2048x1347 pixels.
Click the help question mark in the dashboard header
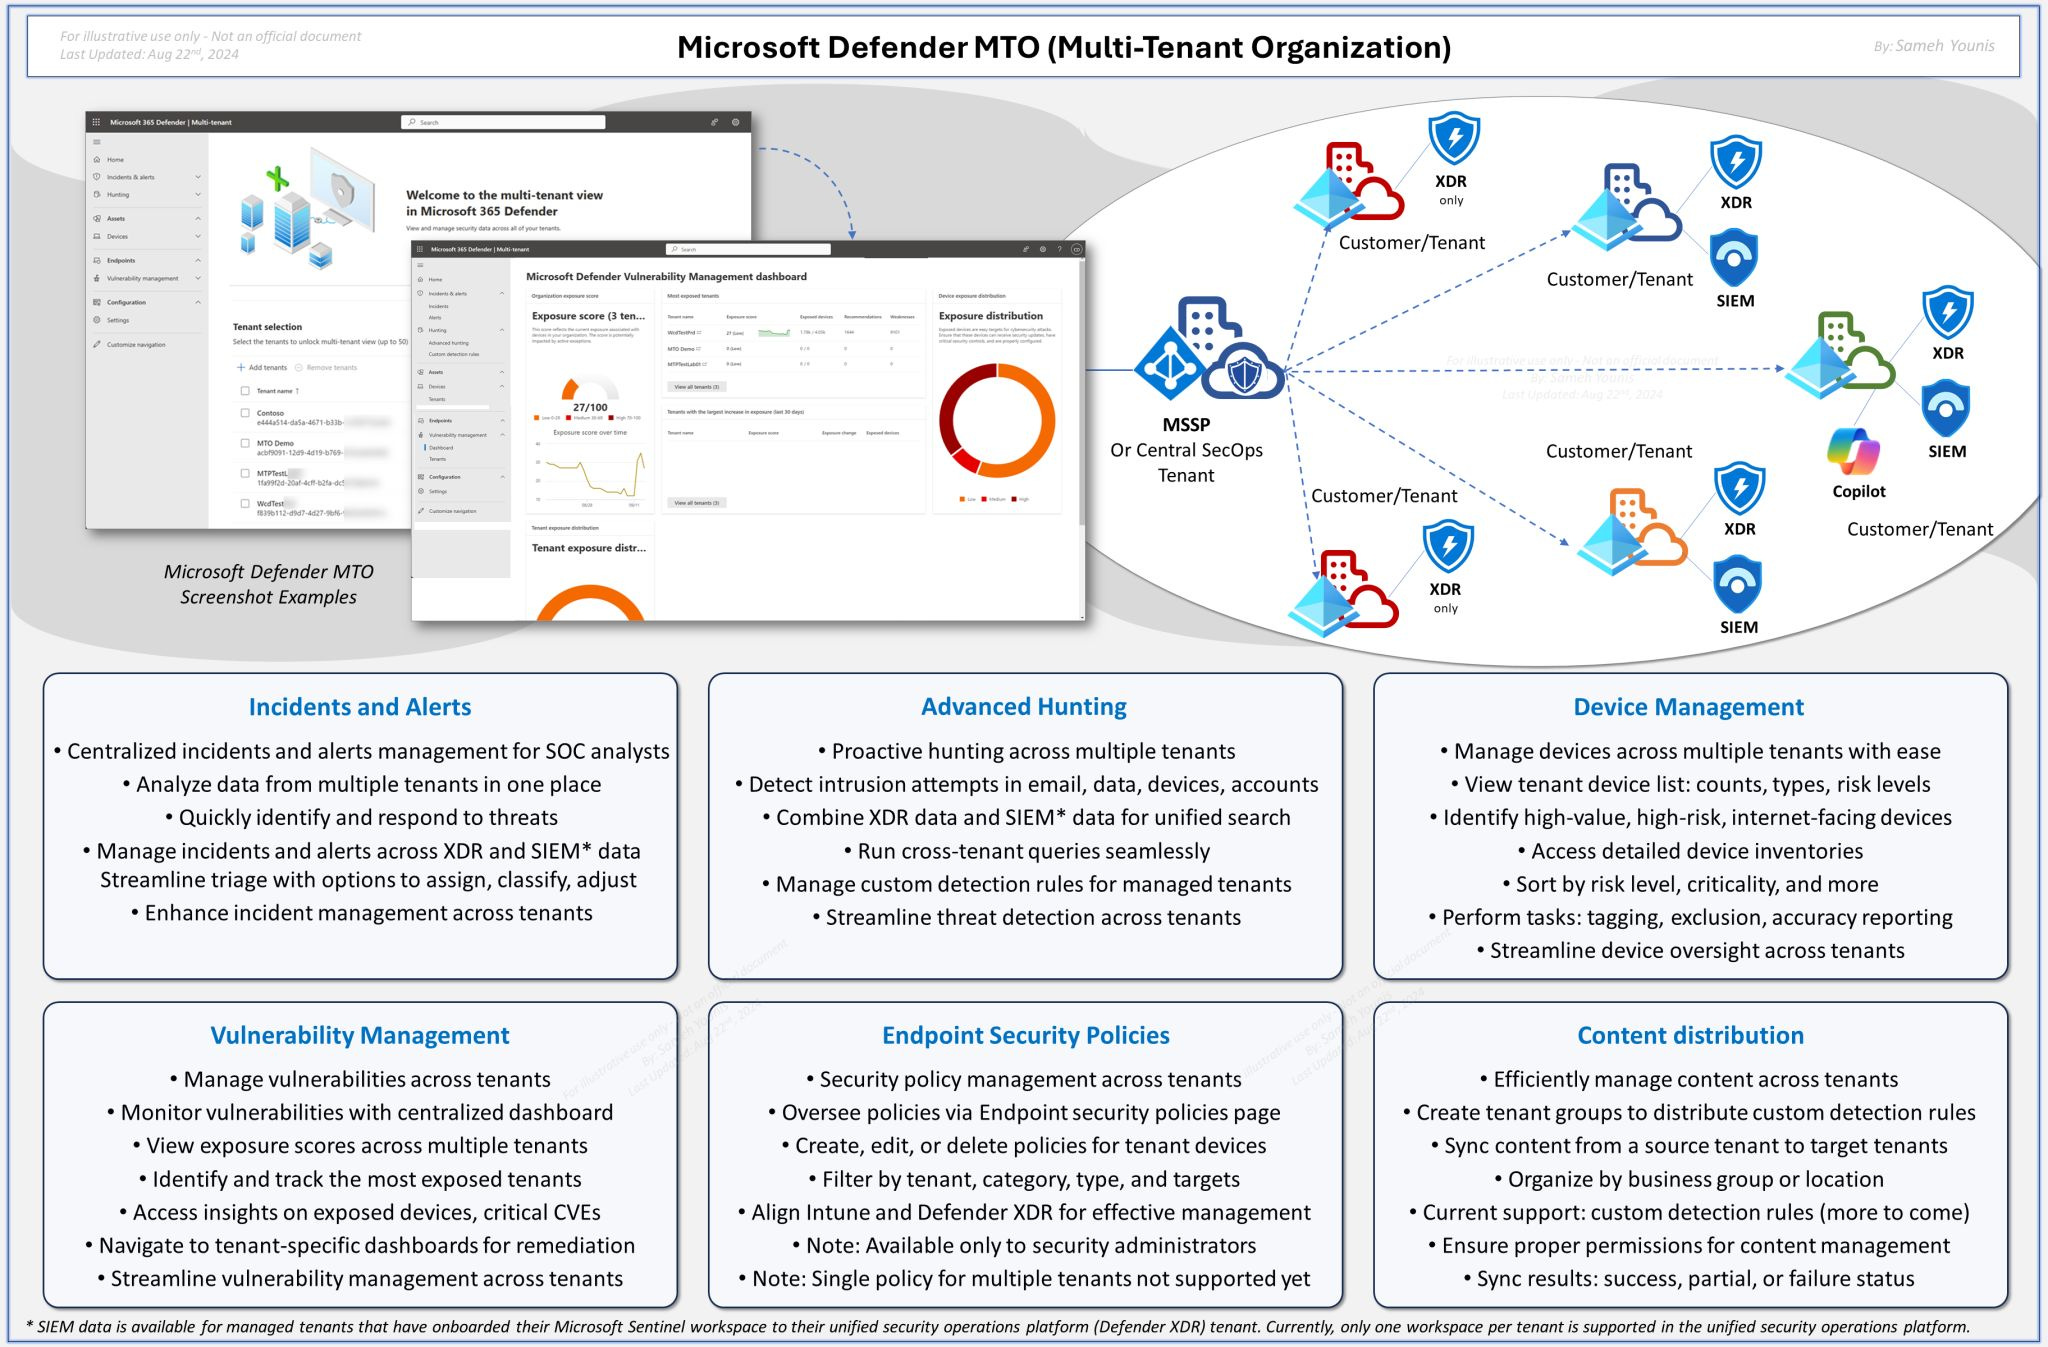(x=1060, y=249)
